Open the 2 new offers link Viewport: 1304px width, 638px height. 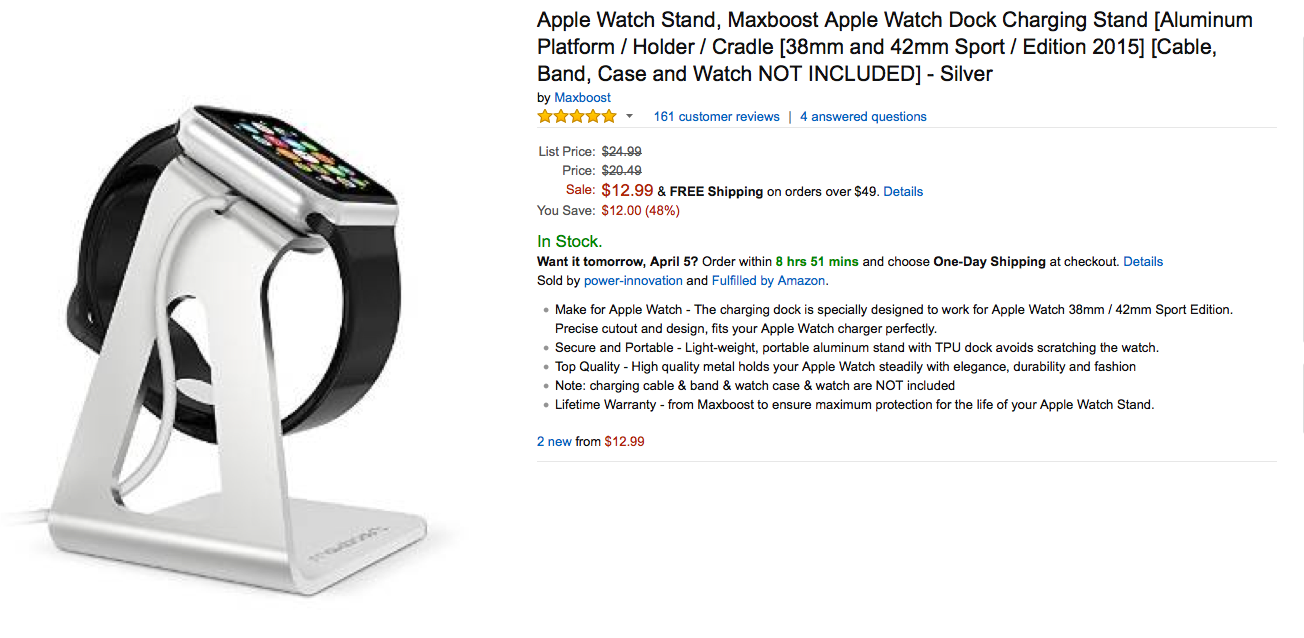tap(554, 441)
